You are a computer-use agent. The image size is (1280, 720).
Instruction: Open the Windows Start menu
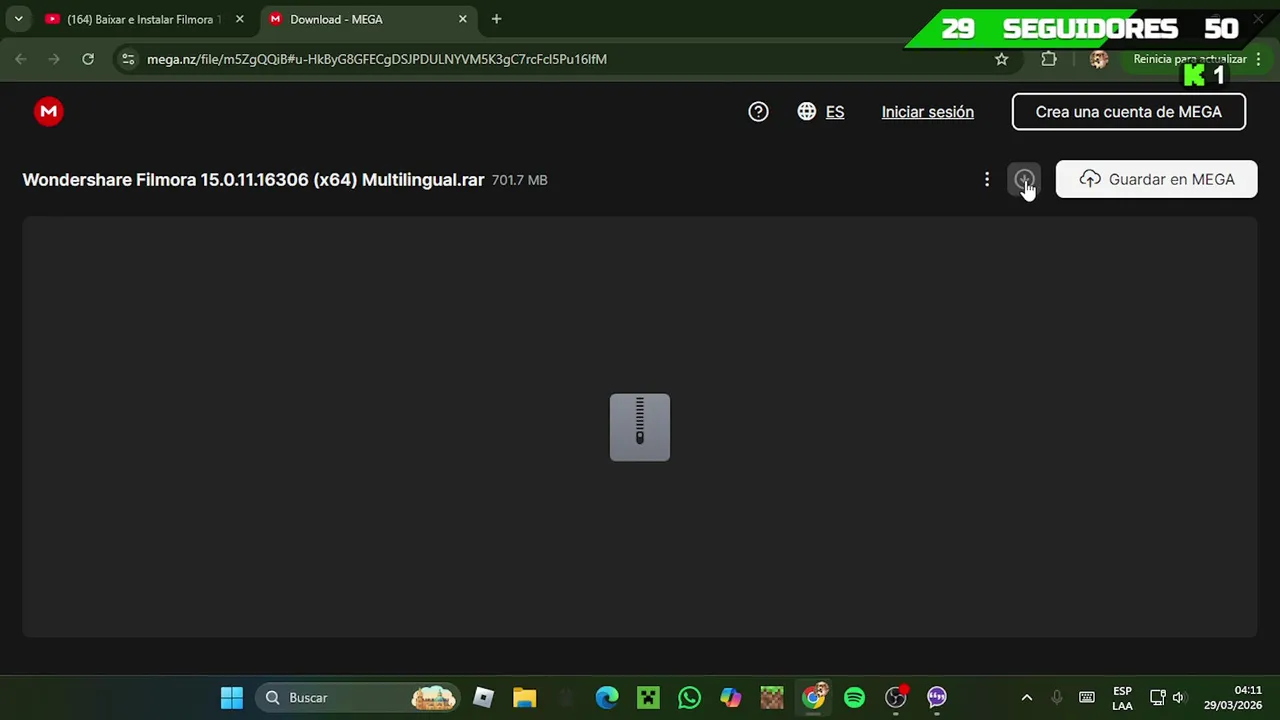point(231,697)
